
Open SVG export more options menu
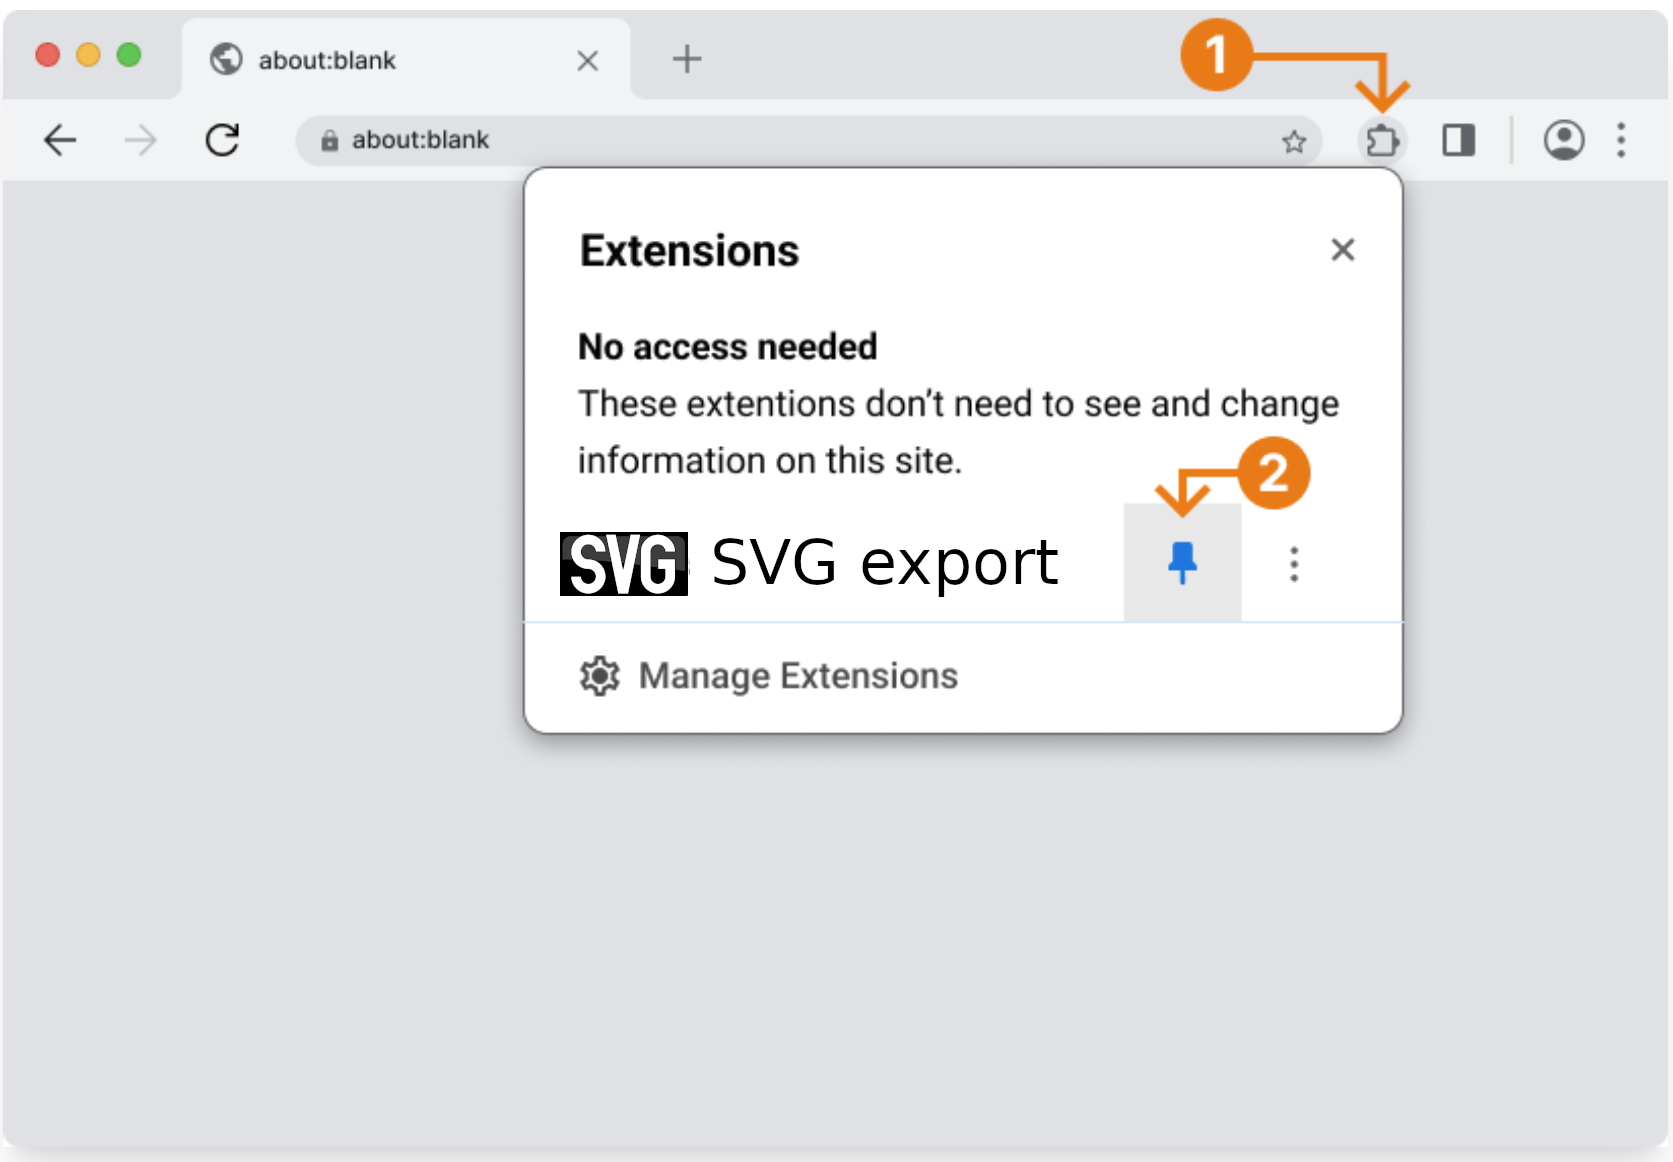pyautogui.click(x=1294, y=564)
